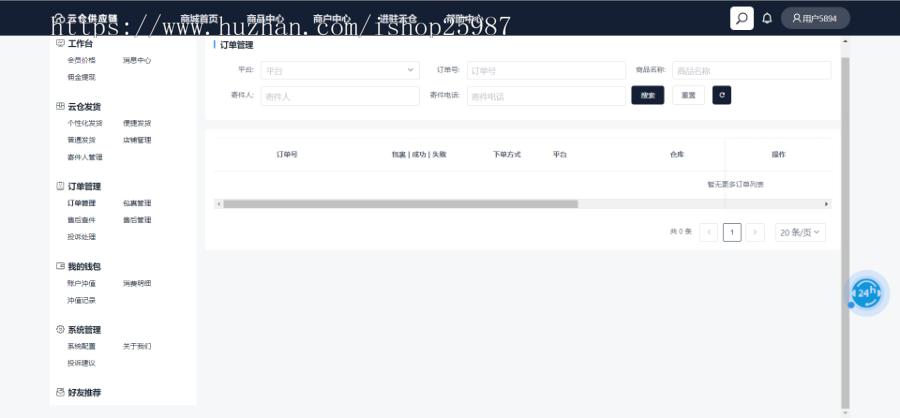
Task: Open 店铺管理 in sidebar
Action: coord(137,140)
